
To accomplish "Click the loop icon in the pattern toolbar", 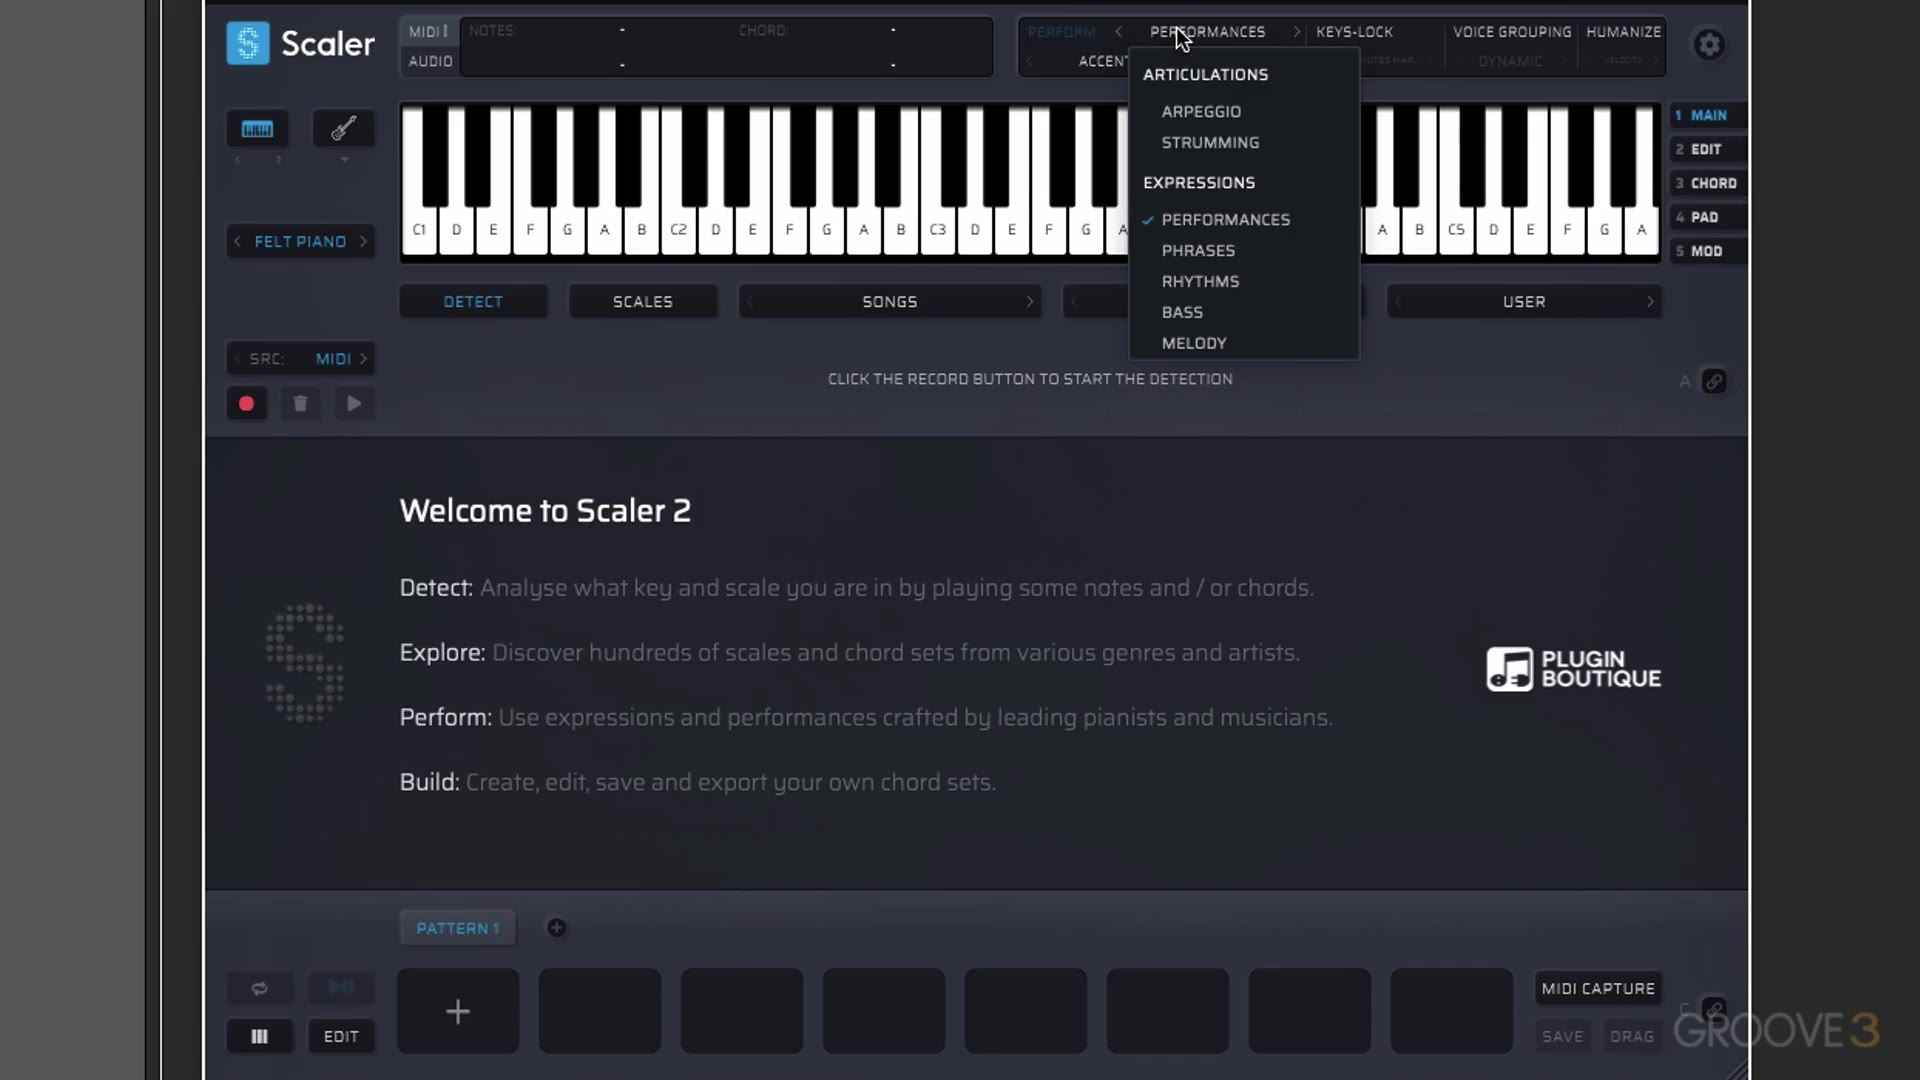I will click(x=259, y=988).
